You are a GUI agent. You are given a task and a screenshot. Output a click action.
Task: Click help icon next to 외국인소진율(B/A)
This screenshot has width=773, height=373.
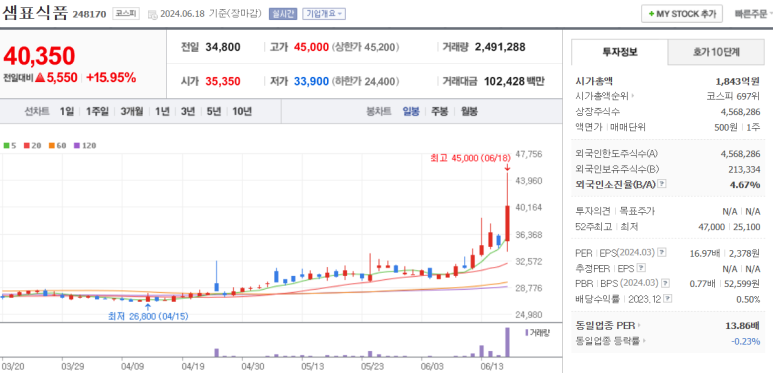tap(663, 184)
